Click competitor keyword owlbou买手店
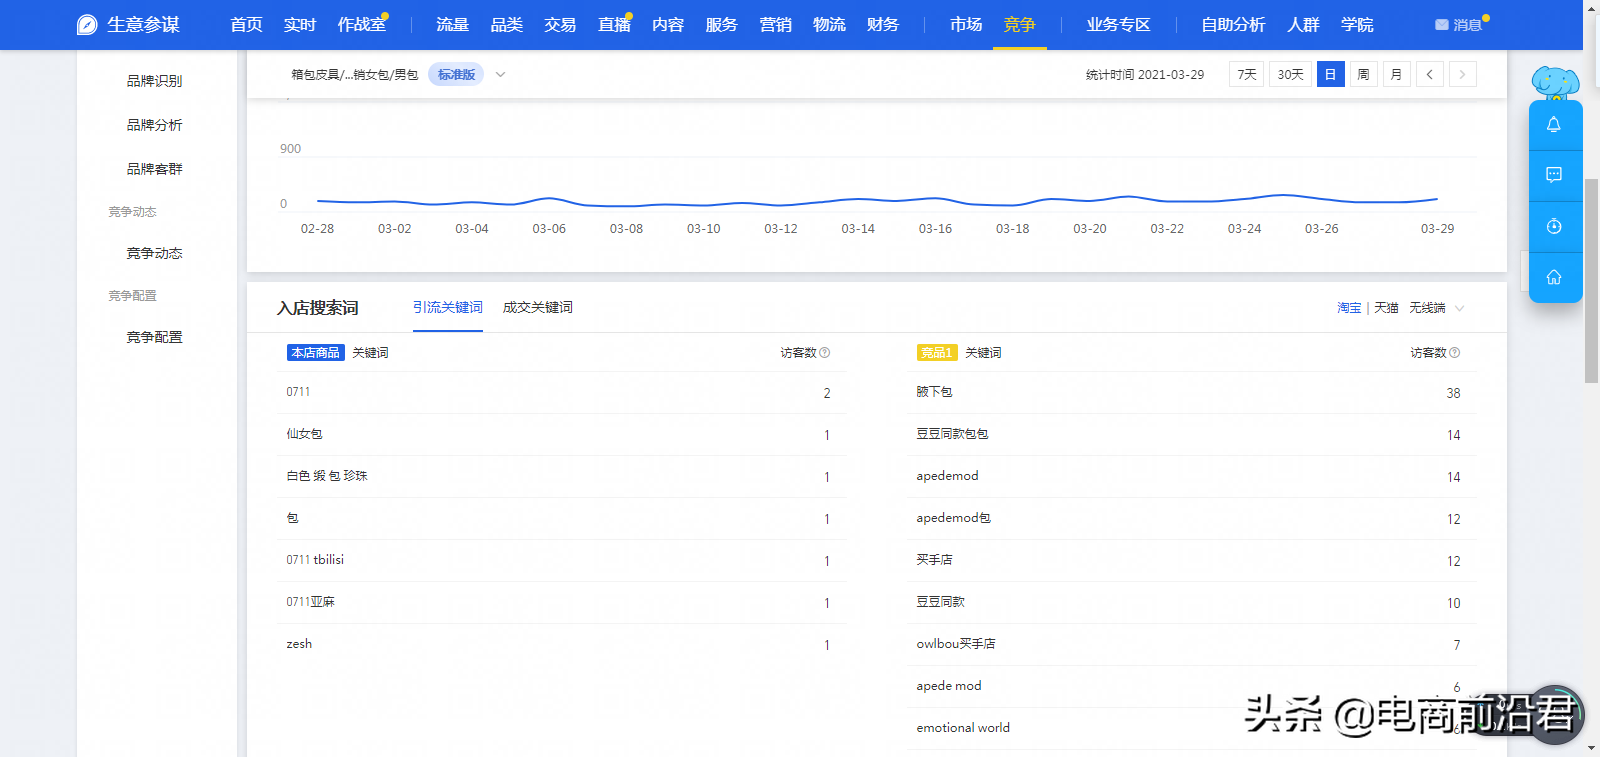The image size is (1600, 757). [956, 644]
